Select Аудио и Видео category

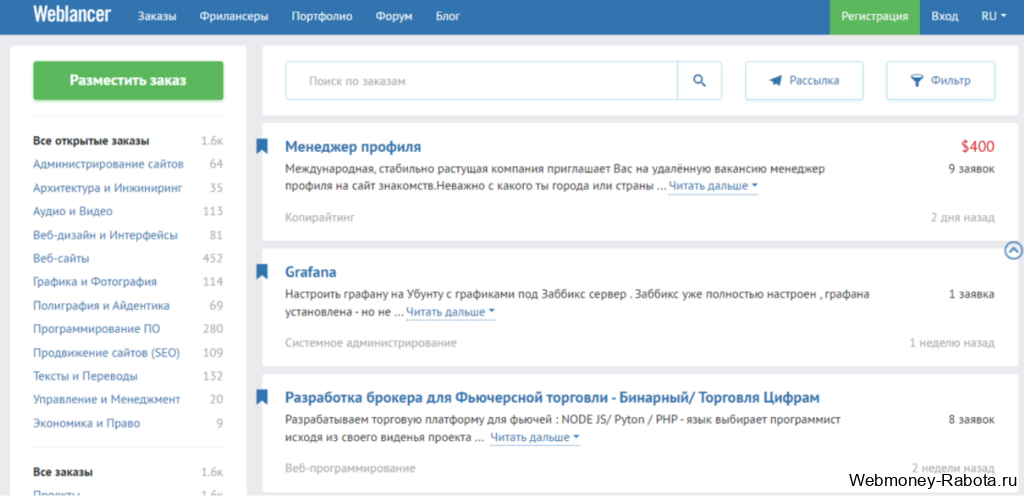coord(73,211)
